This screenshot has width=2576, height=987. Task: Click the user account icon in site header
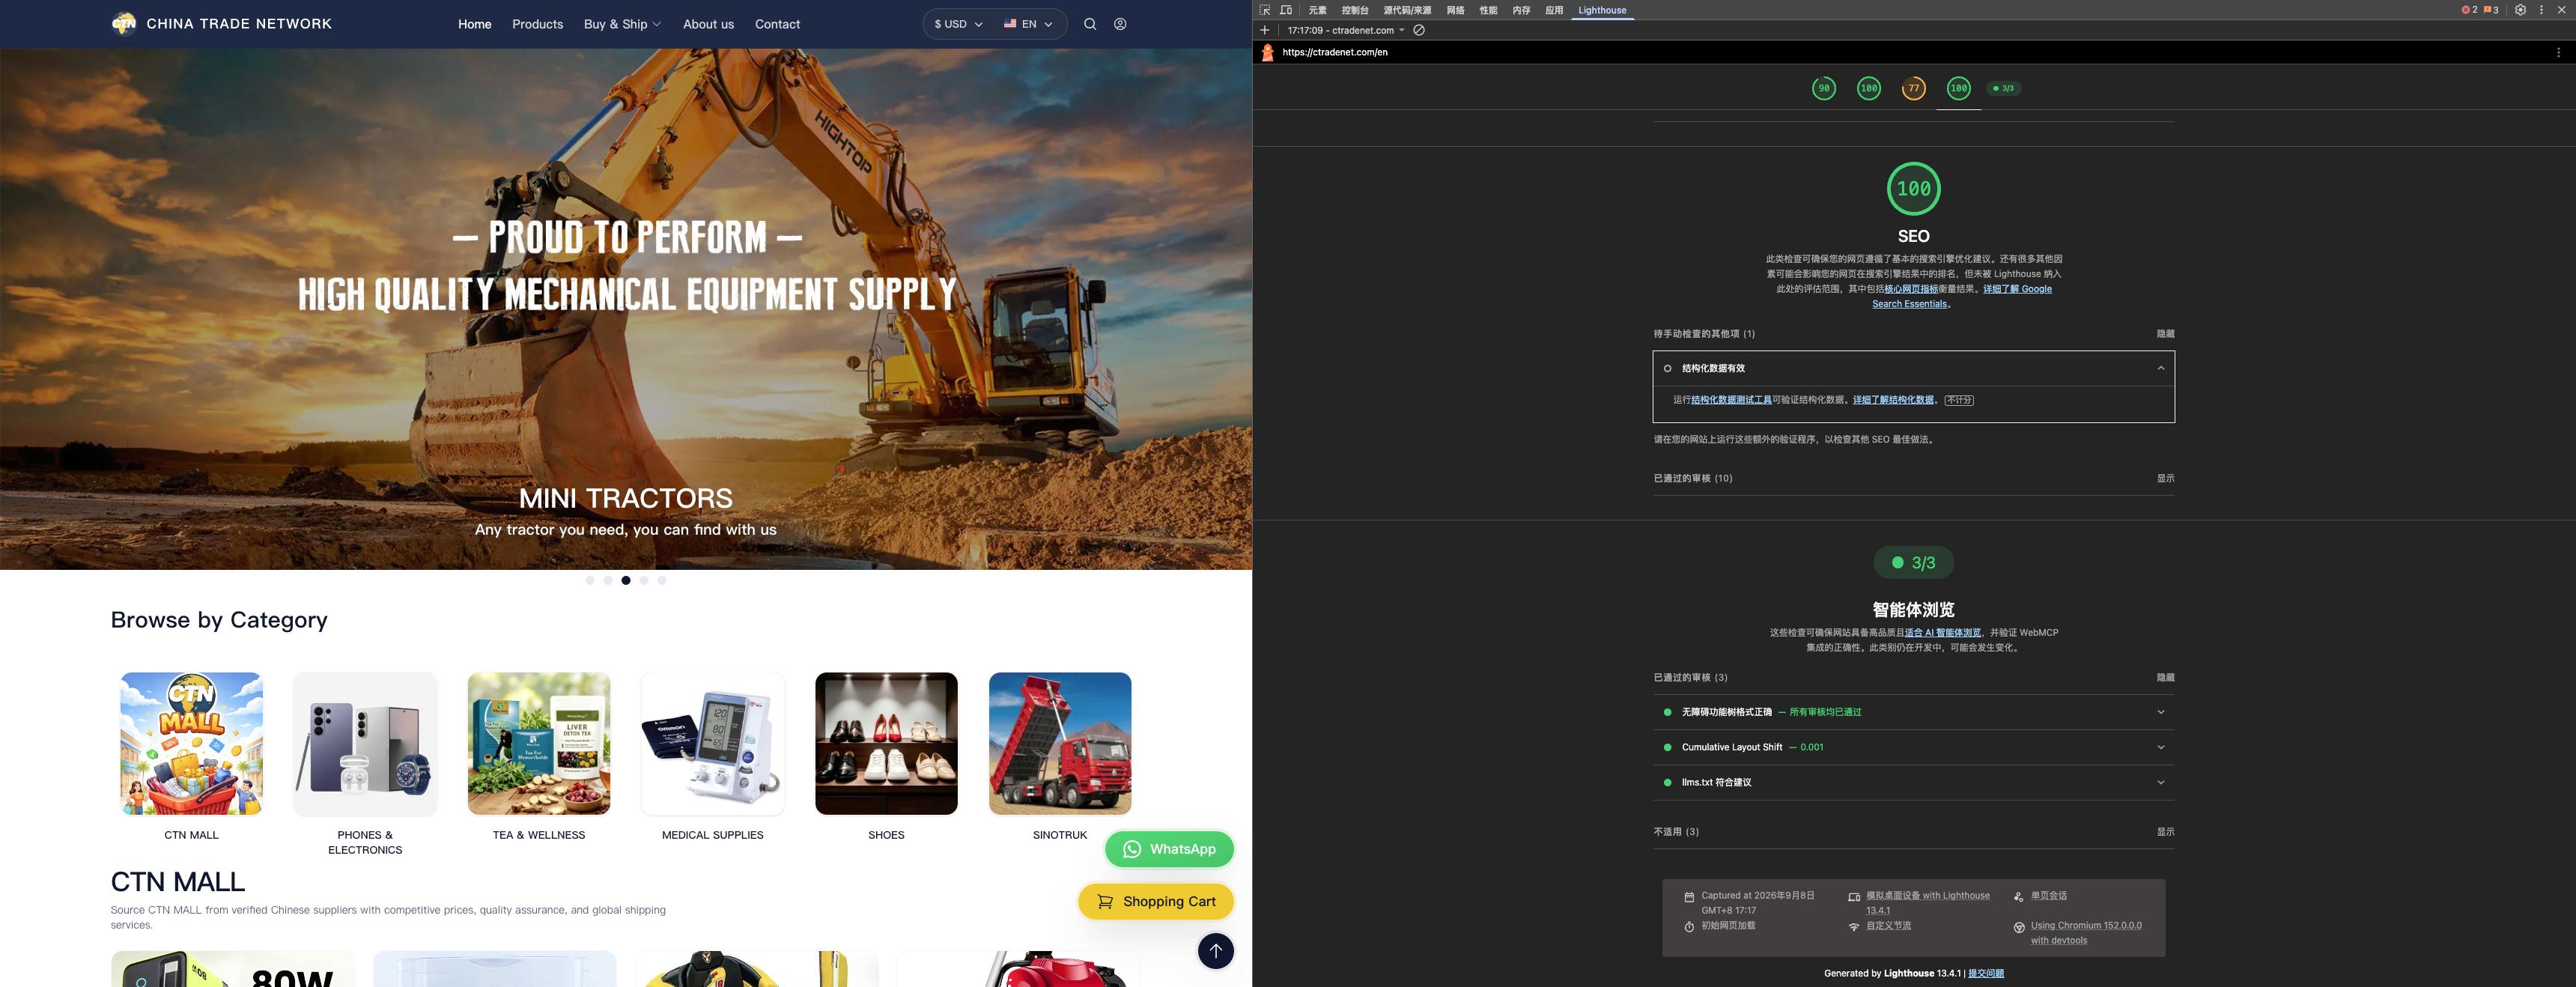pyautogui.click(x=1120, y=24)
